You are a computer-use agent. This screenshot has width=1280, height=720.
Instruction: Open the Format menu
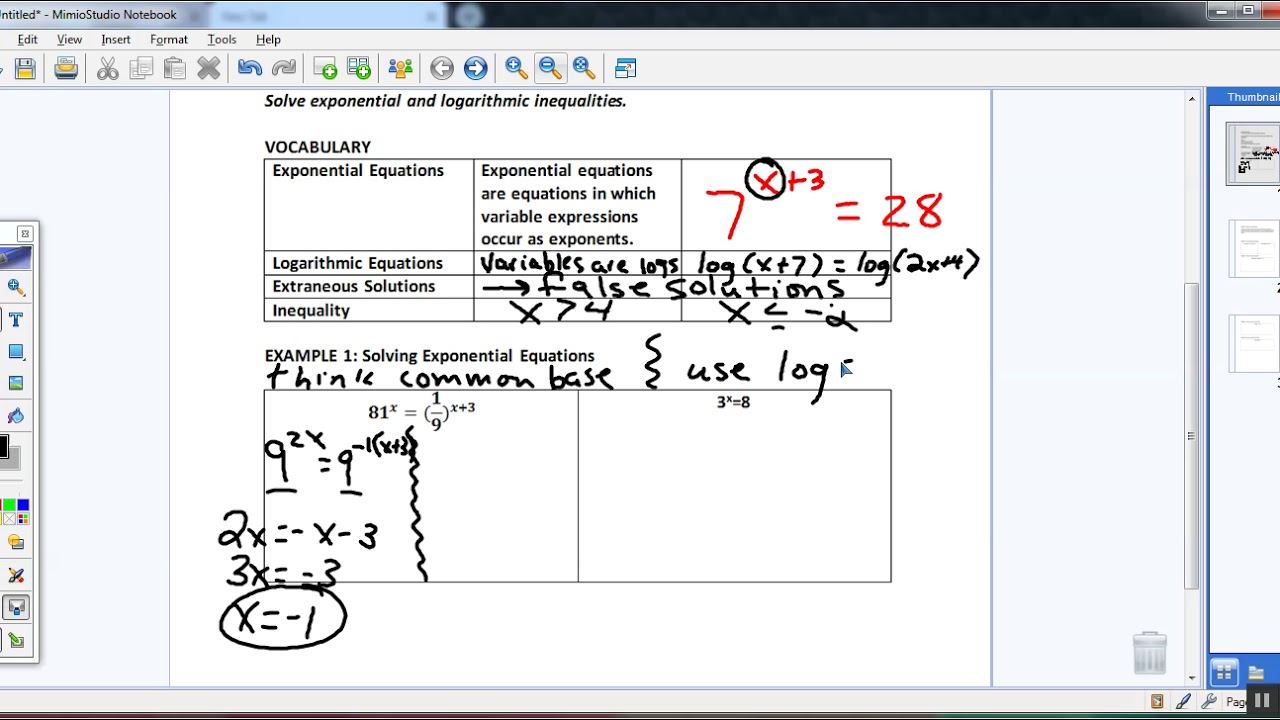(x=169, y=39)
